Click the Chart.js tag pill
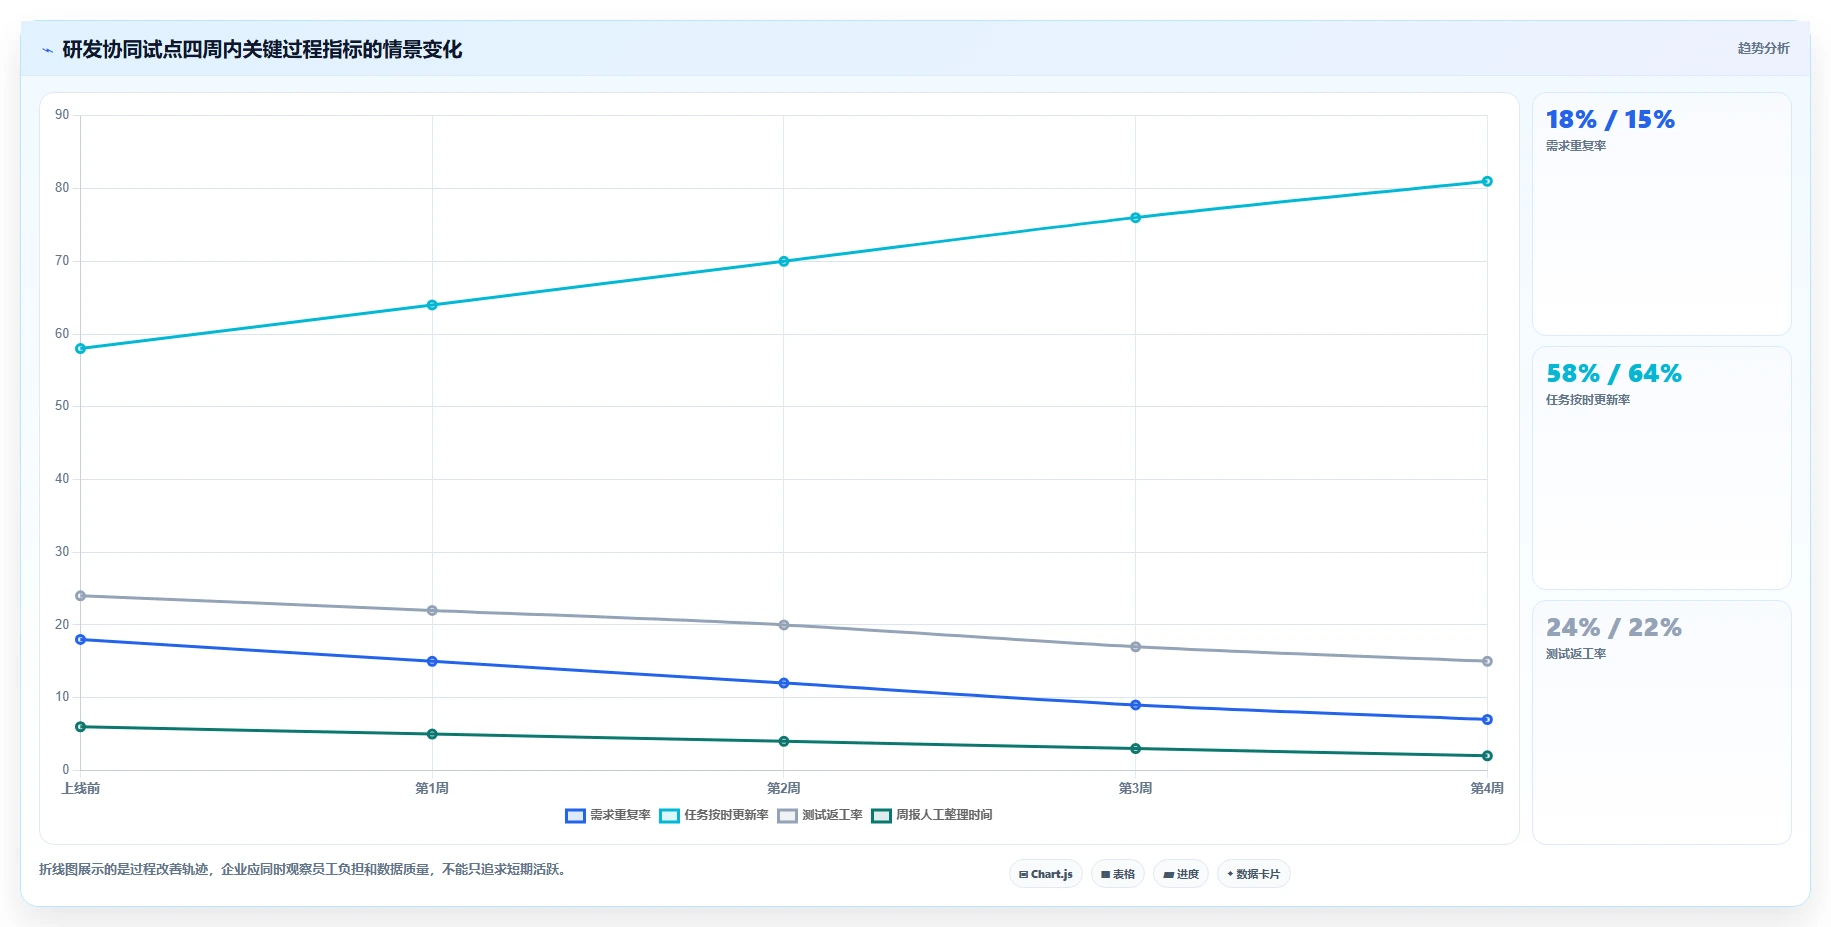 (x=1046, y=874)
